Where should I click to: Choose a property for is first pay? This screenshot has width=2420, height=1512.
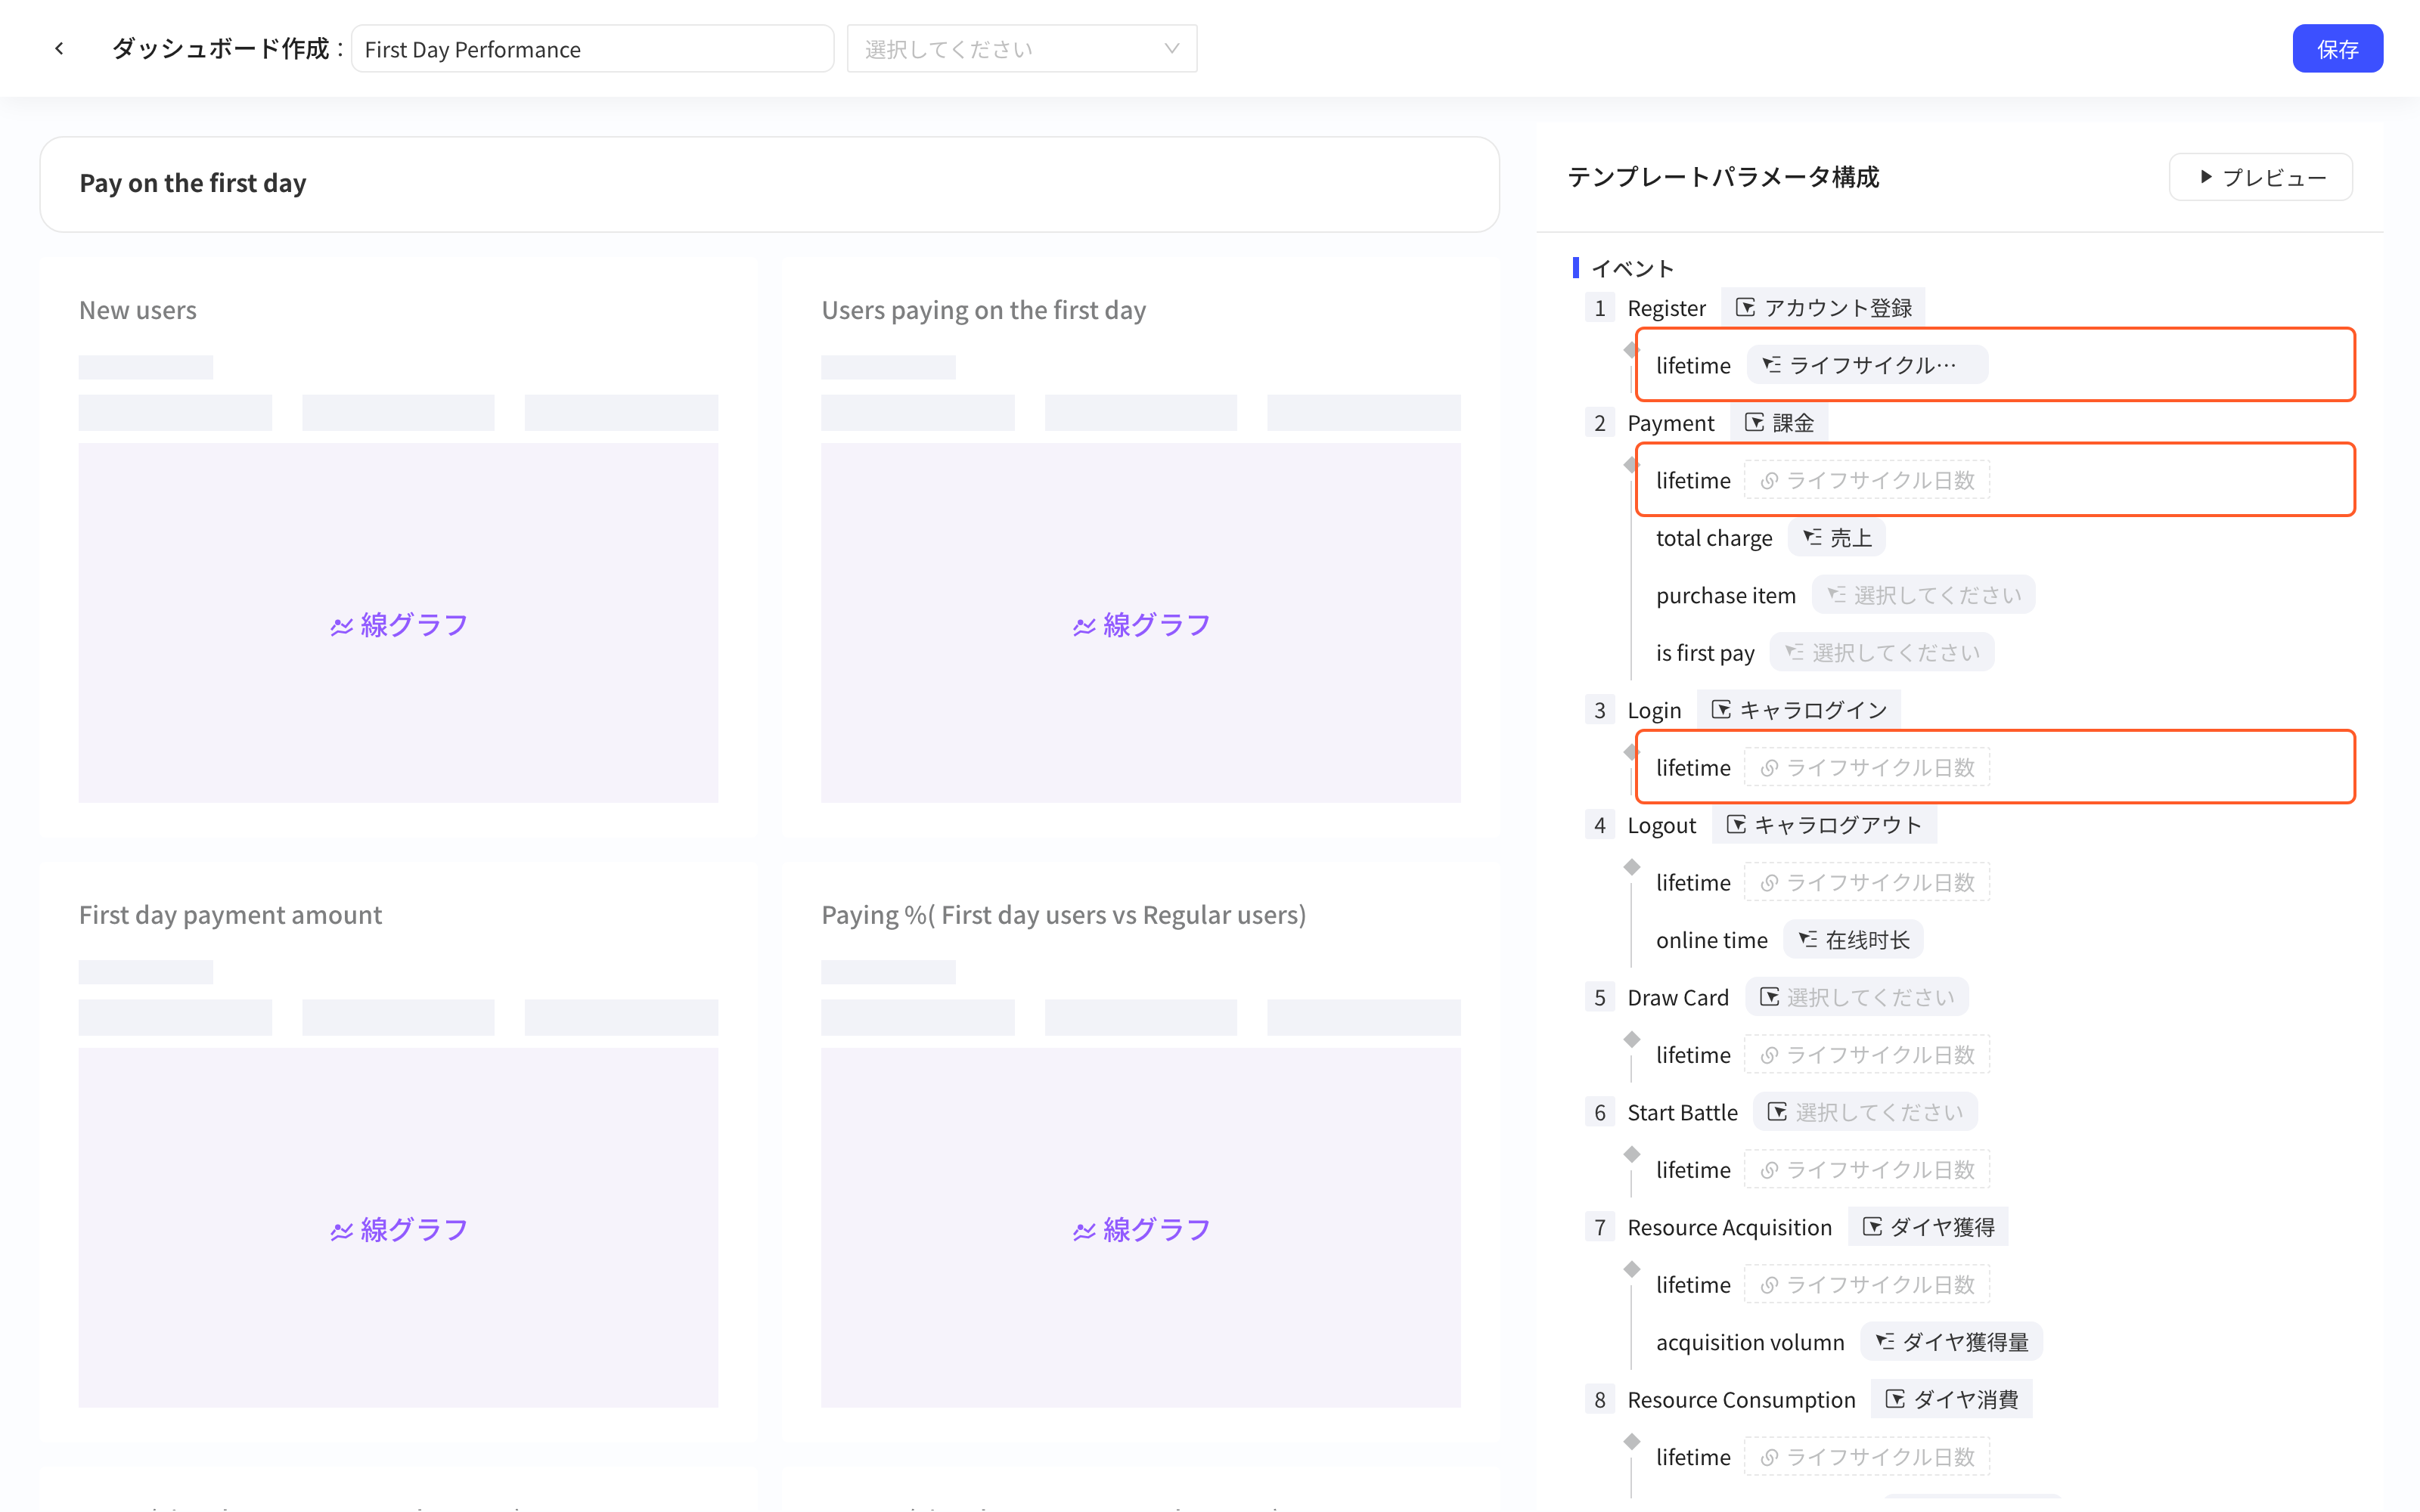[1881, 653]
